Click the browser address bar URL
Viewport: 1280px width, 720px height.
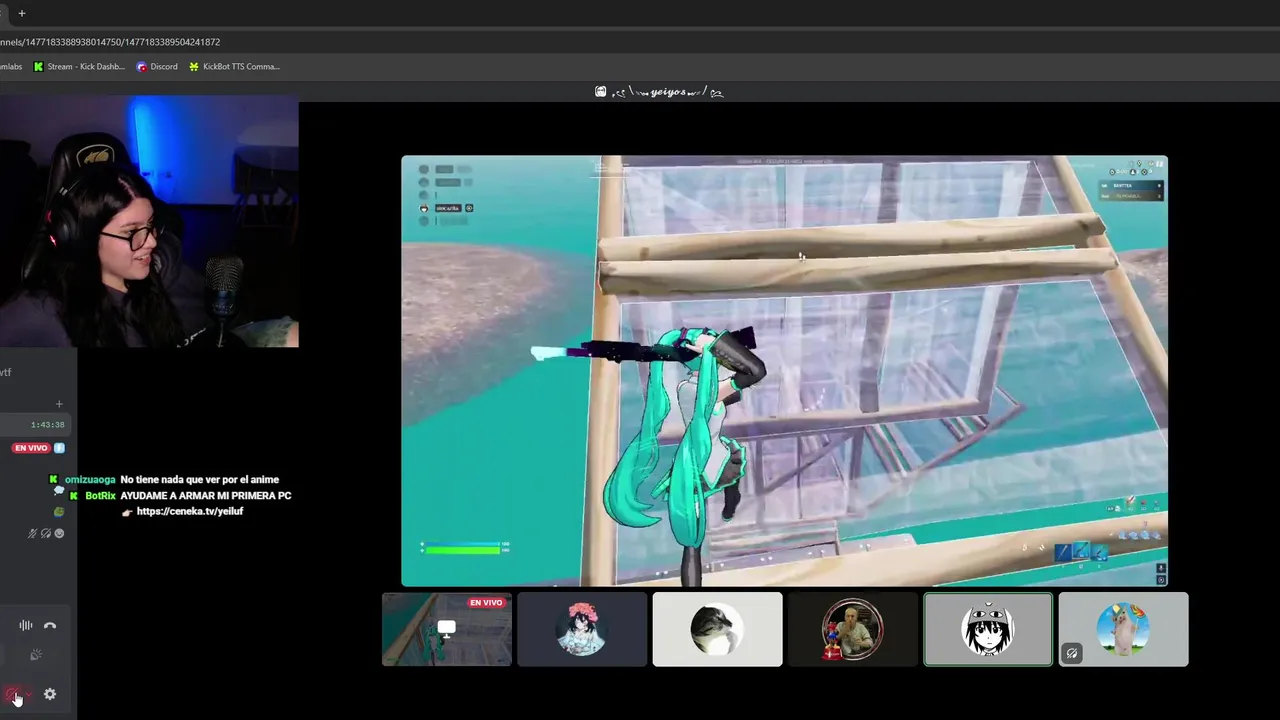110,42
